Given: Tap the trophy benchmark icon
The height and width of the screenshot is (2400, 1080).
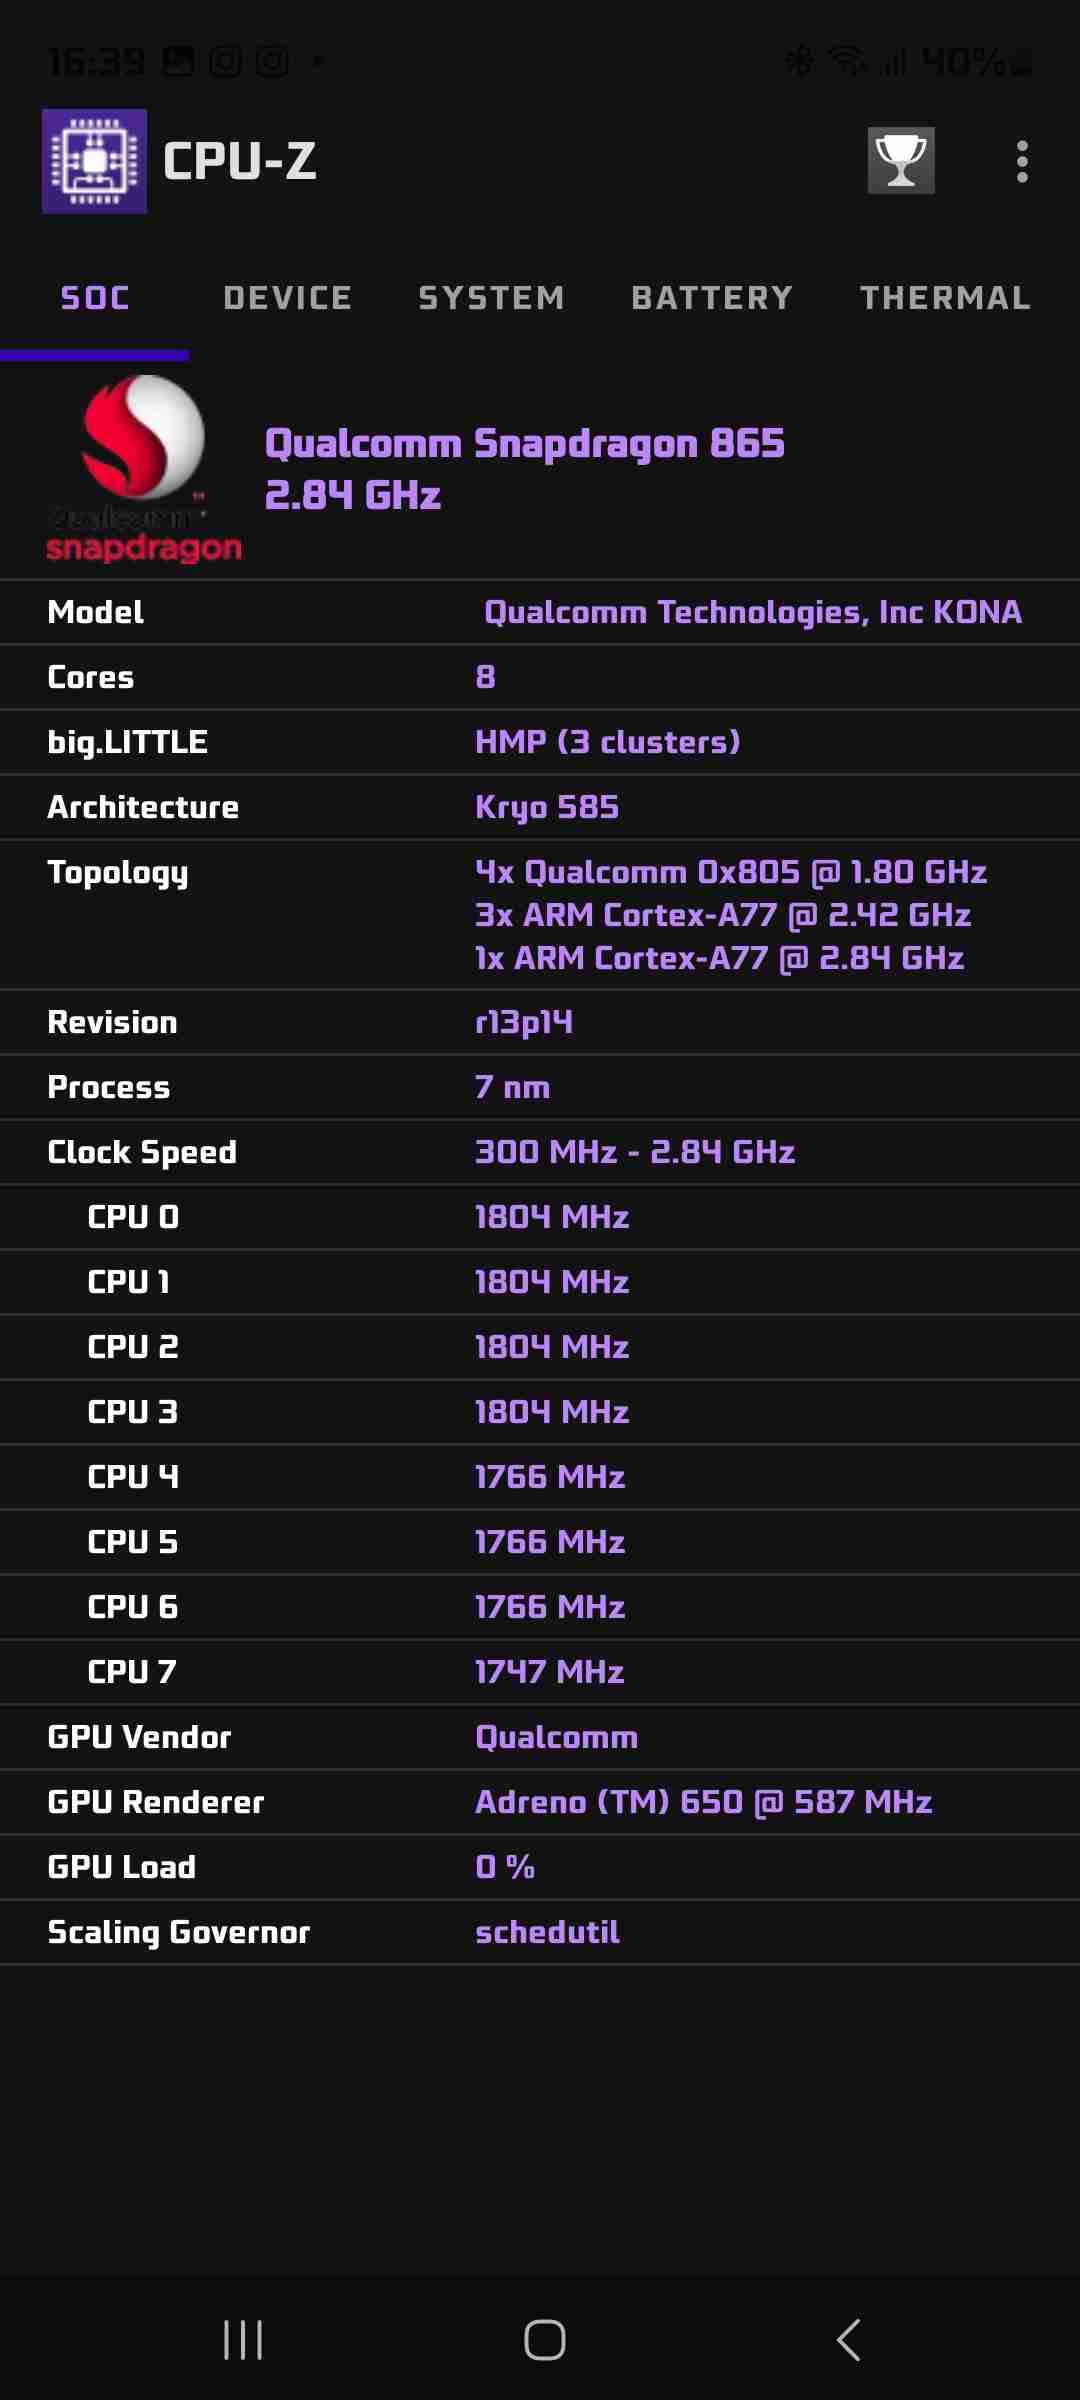Looking at the screenshot, I should click(901, 160).
